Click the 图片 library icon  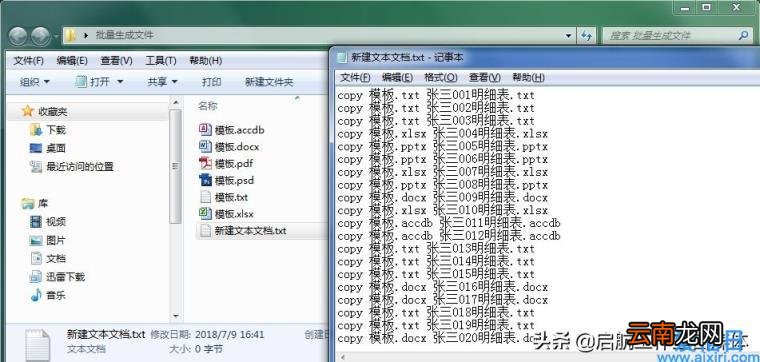pyautogui.click(x=35, y=240)
